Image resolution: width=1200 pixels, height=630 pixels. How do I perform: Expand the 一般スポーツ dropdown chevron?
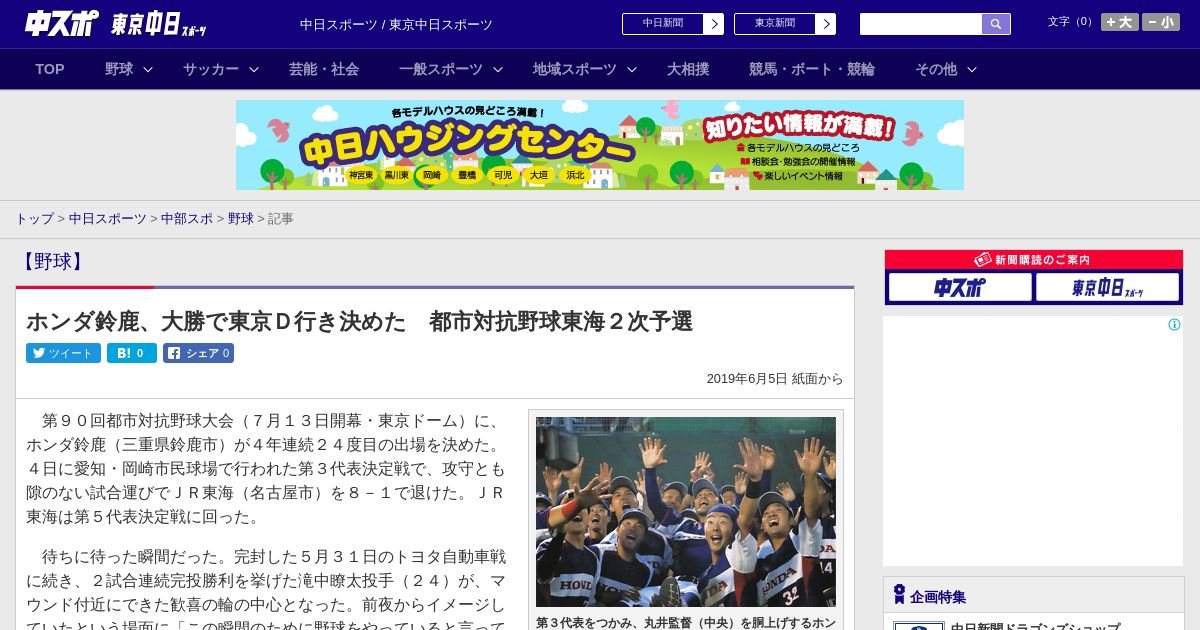pyautogui.click(x=498, y=69)
